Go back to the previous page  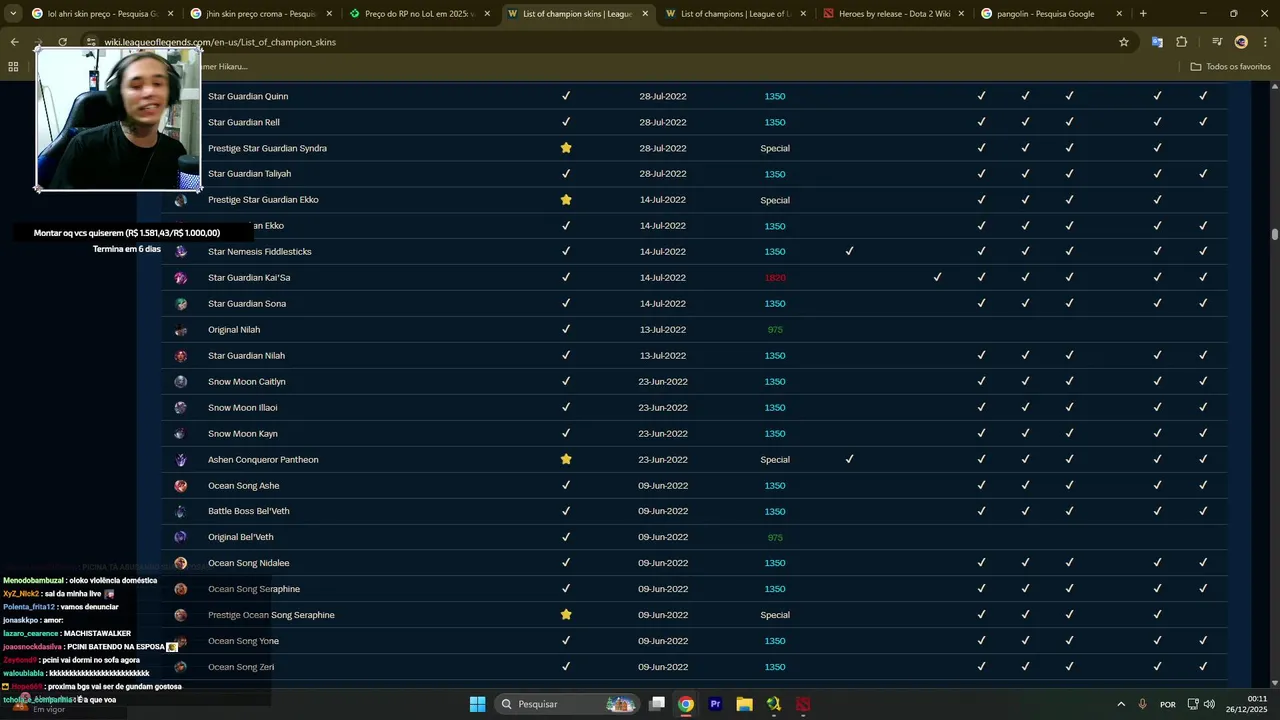[14, 42]
